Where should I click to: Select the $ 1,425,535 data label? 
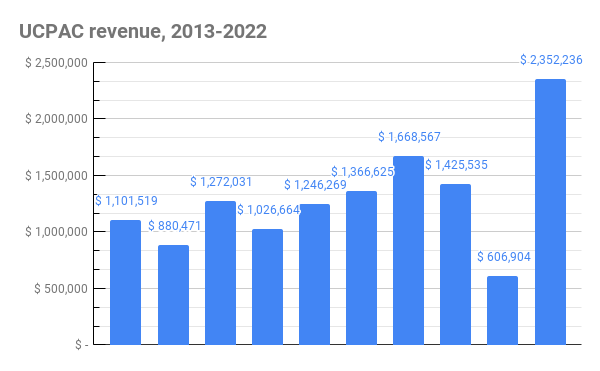(x=457, y=165)
